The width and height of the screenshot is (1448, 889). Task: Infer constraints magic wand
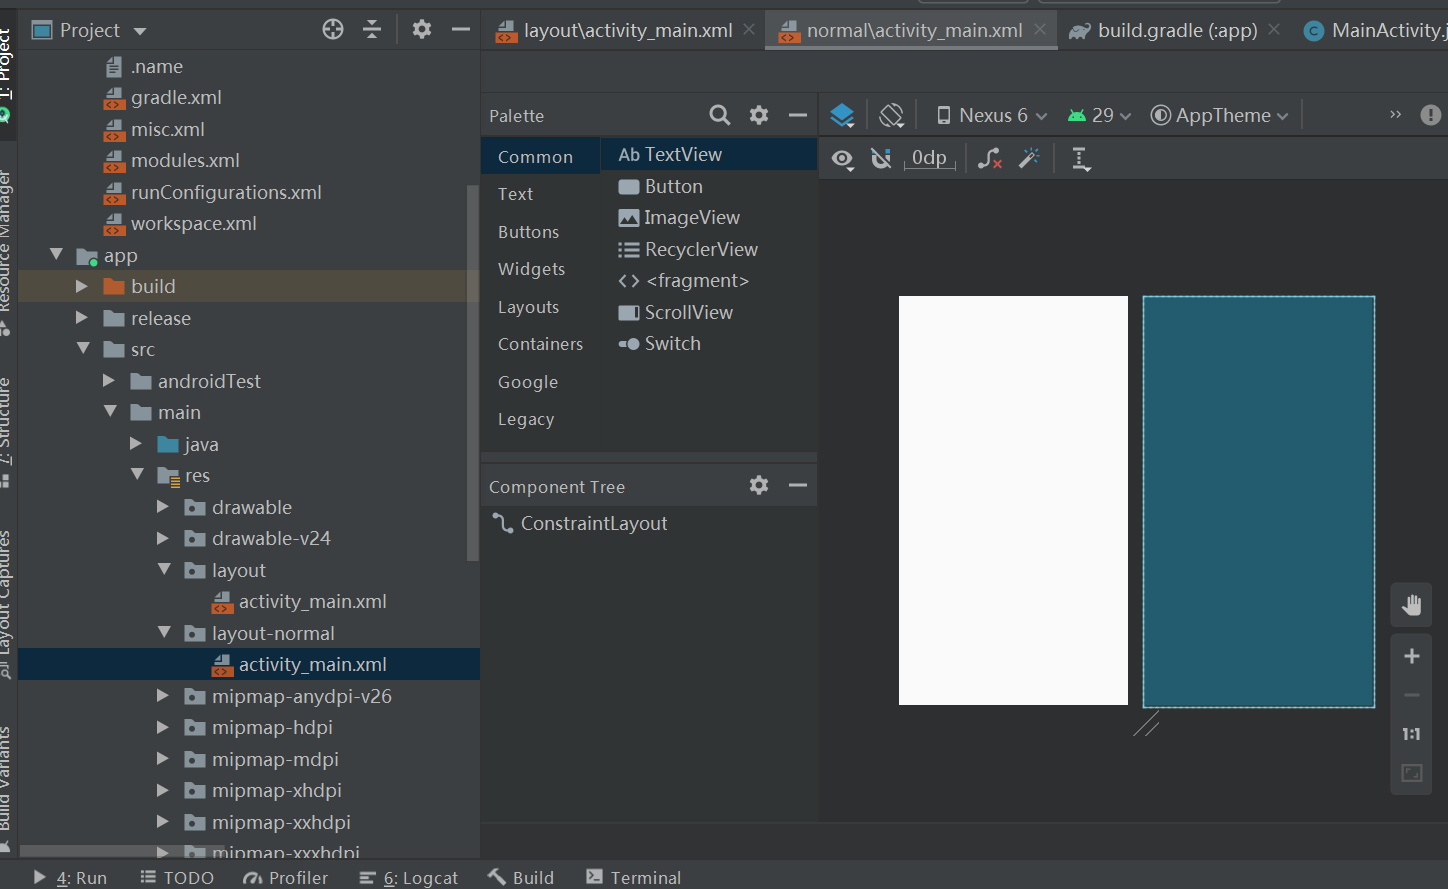point(1029,158)
